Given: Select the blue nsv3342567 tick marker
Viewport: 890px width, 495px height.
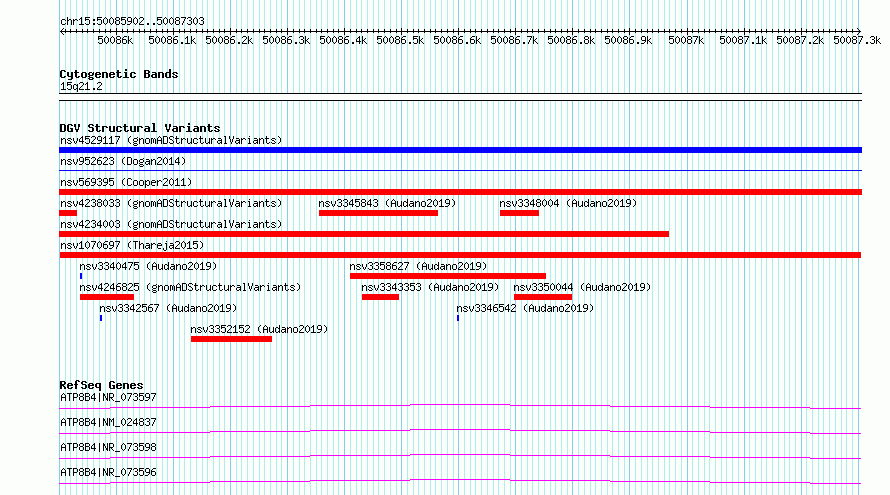Looking at the screenshot, I should (x=101, y=318).
